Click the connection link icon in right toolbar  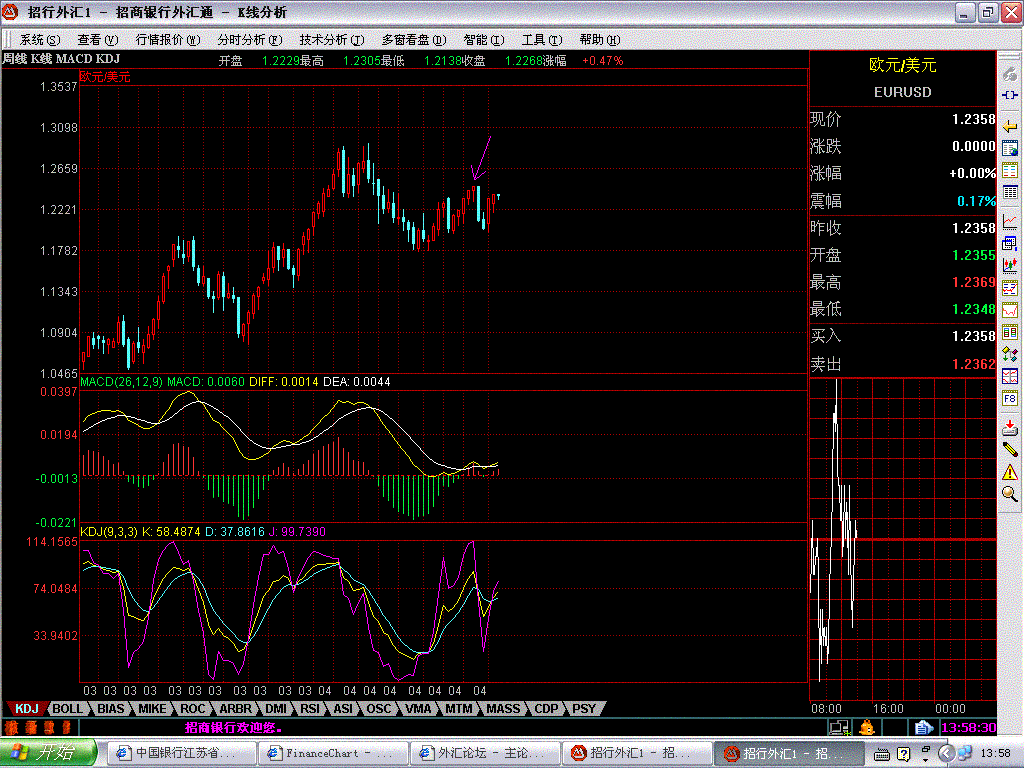click(1010, 95)
